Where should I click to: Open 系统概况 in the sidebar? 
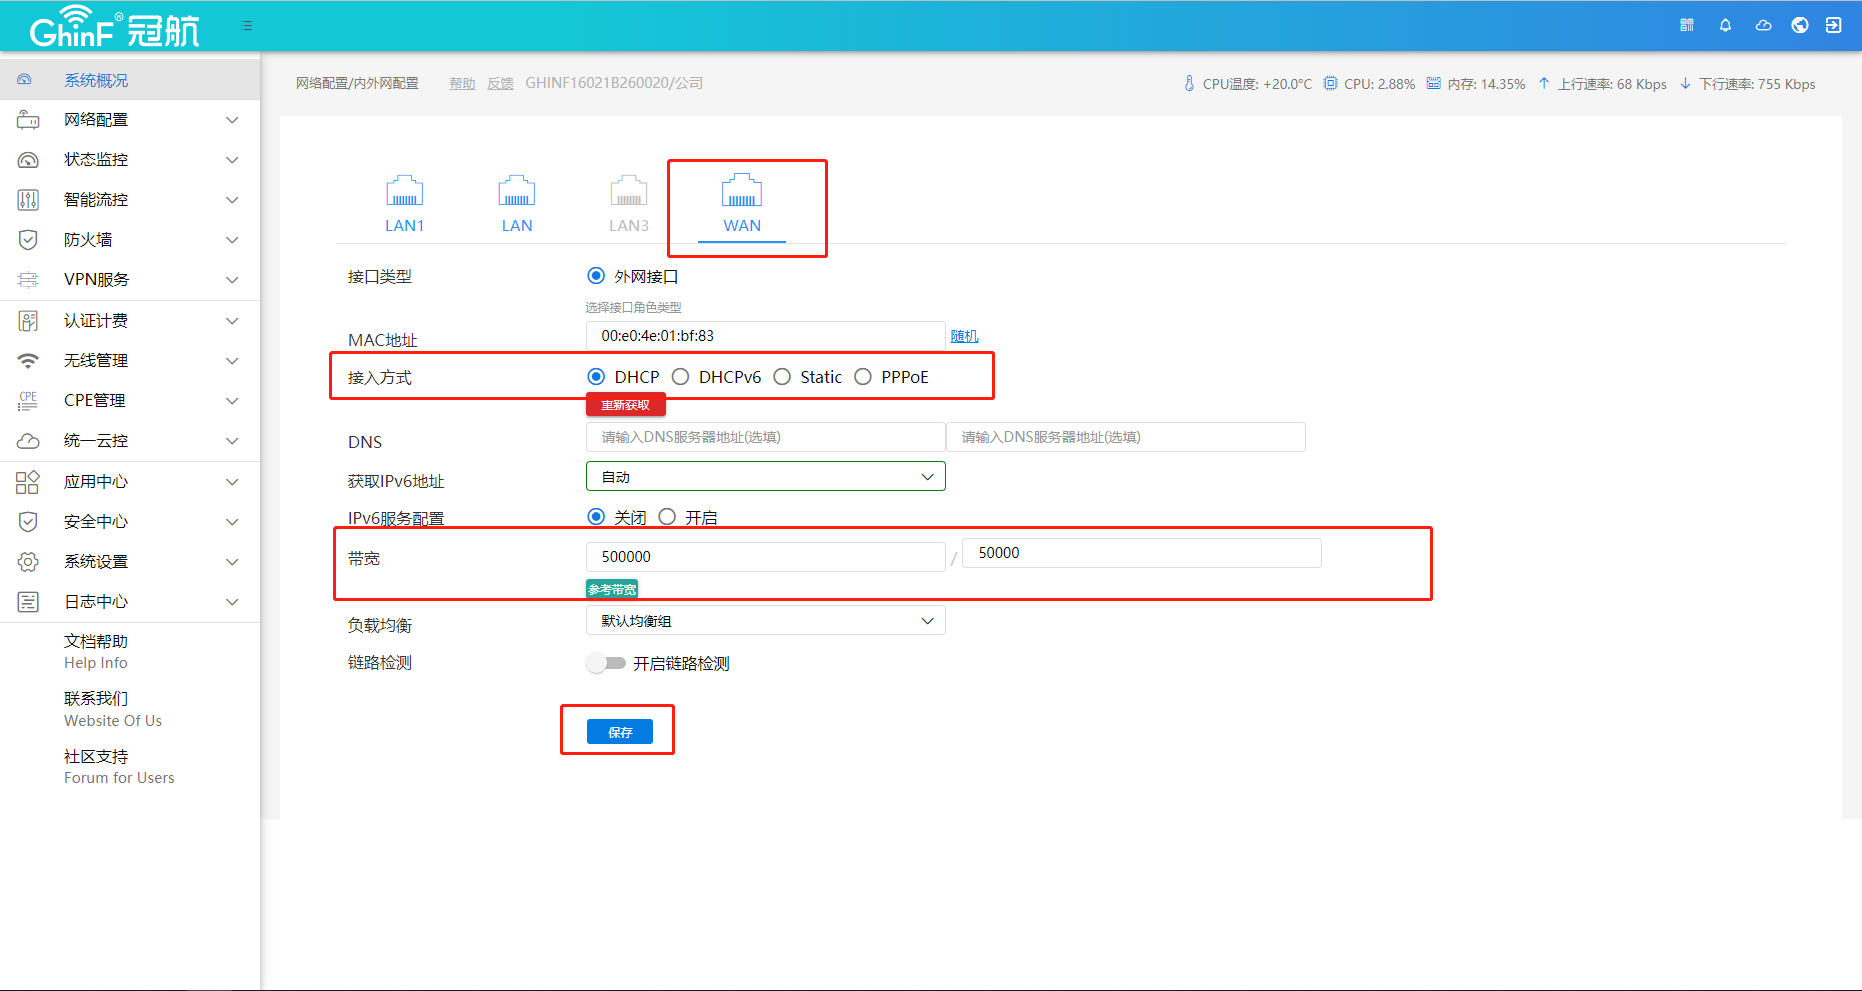click(96, 80)
